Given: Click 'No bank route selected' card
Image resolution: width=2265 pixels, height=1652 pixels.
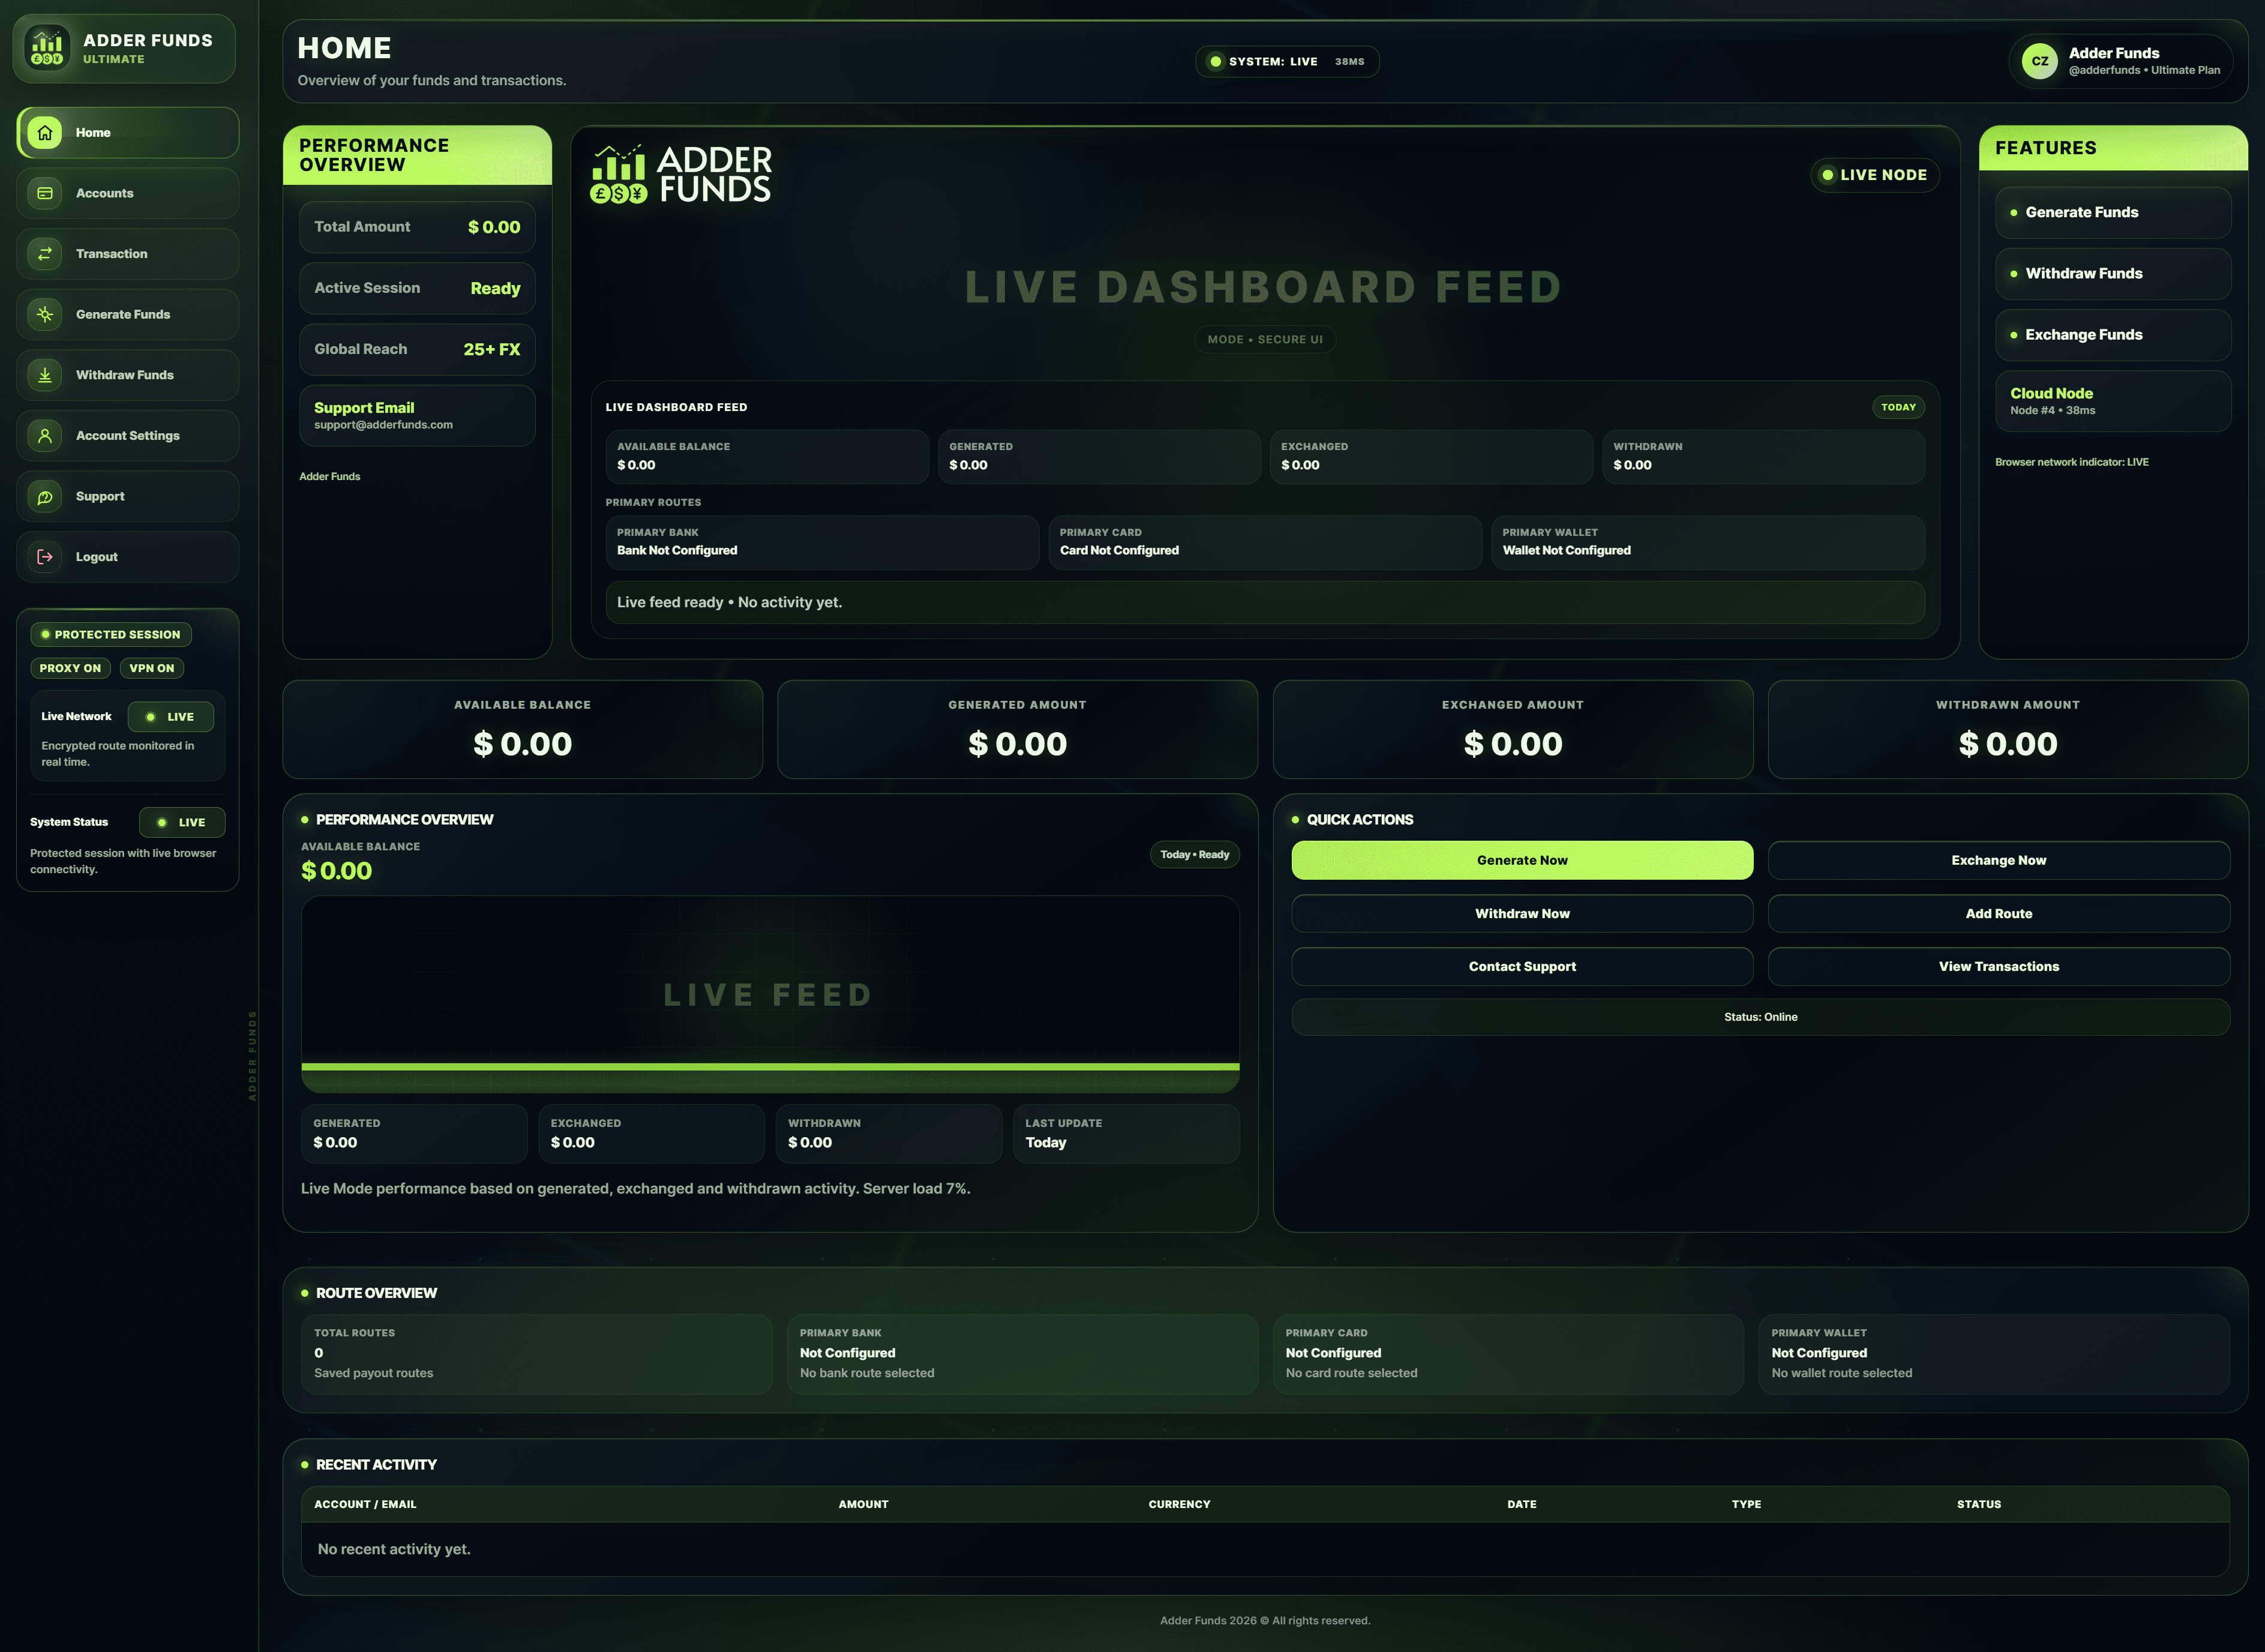Looking at the screenshot, I should [x=1022, y=1354].
